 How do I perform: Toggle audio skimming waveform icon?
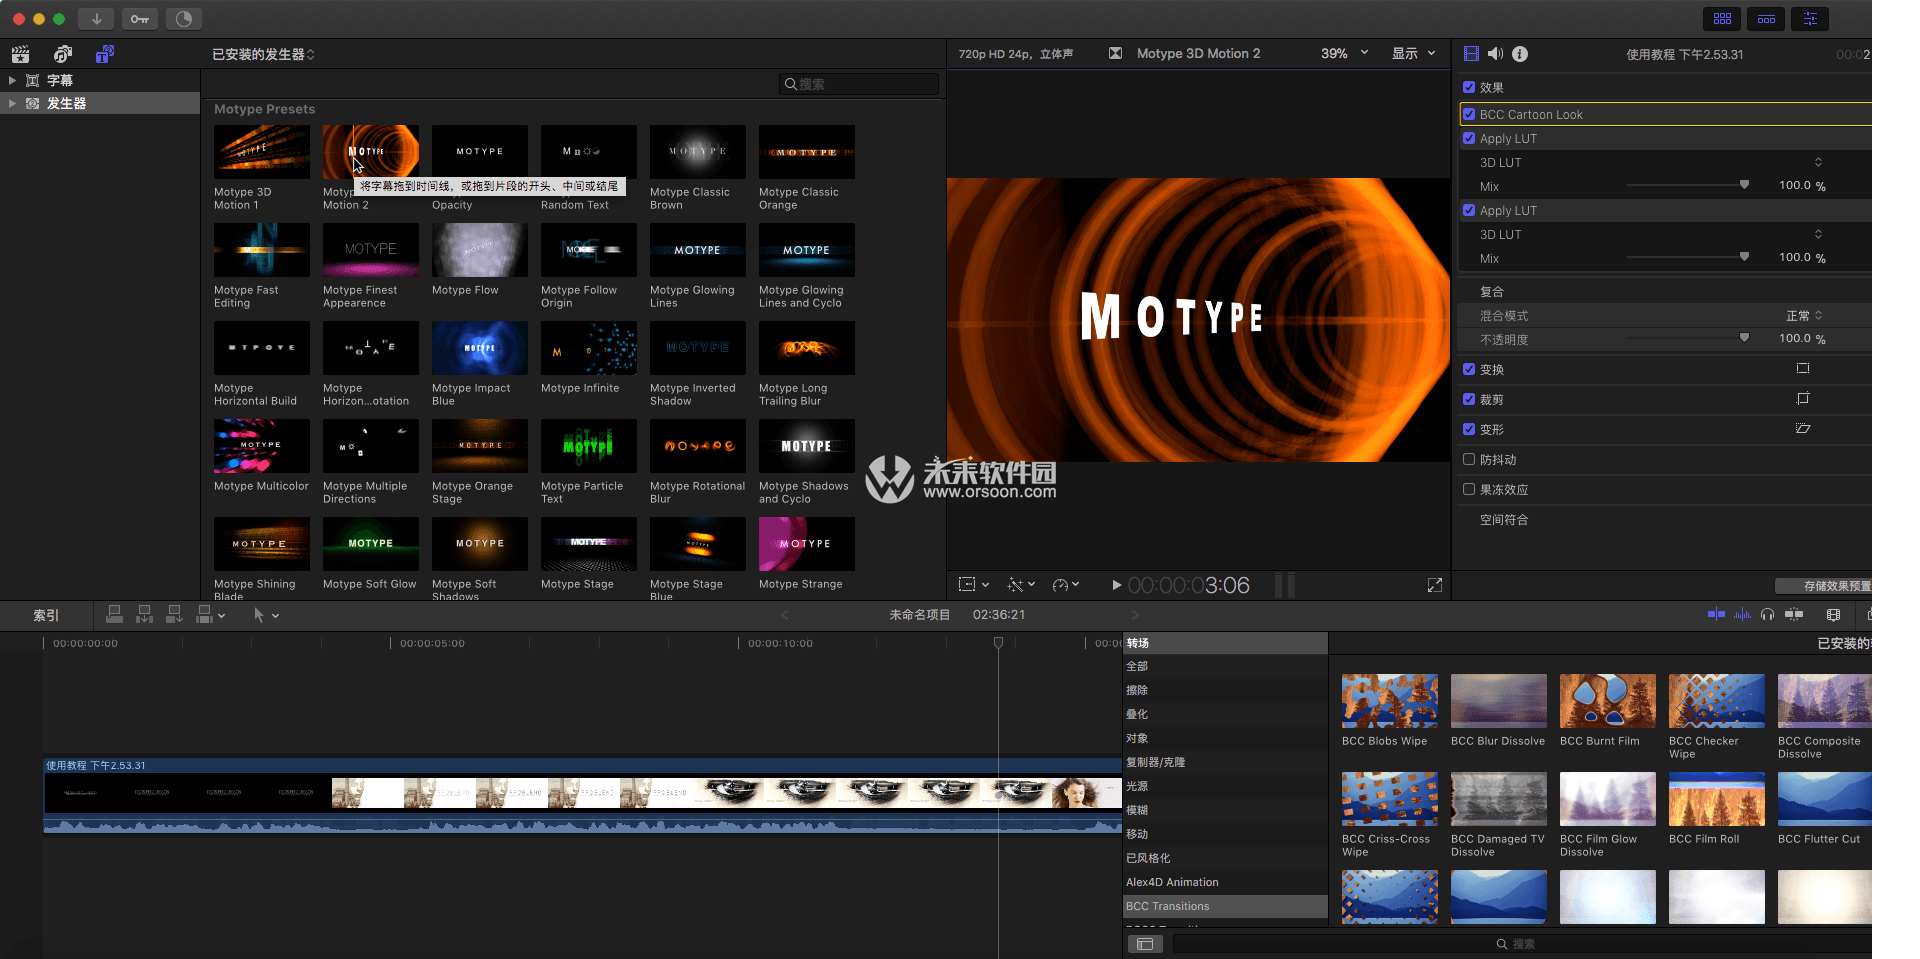tap(1742, 615)
